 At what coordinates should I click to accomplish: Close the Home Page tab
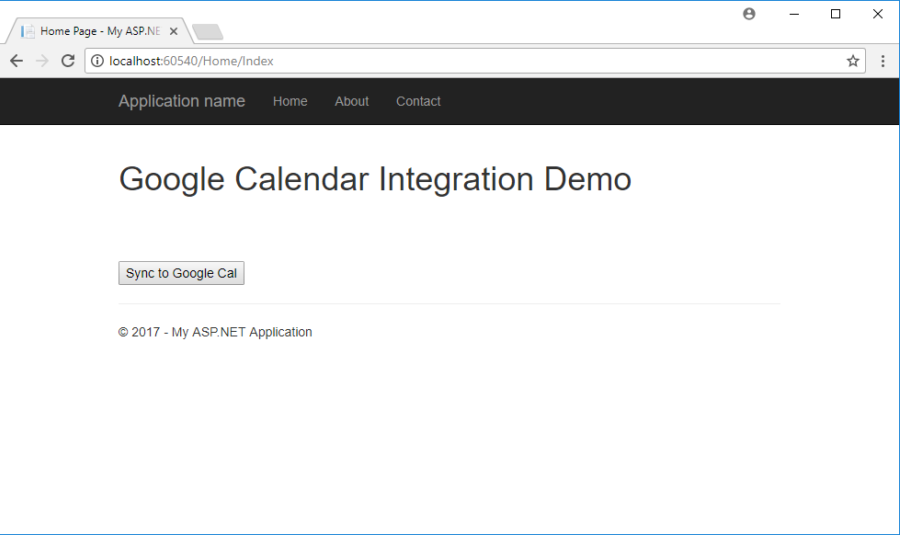click(x=173, y=32)
